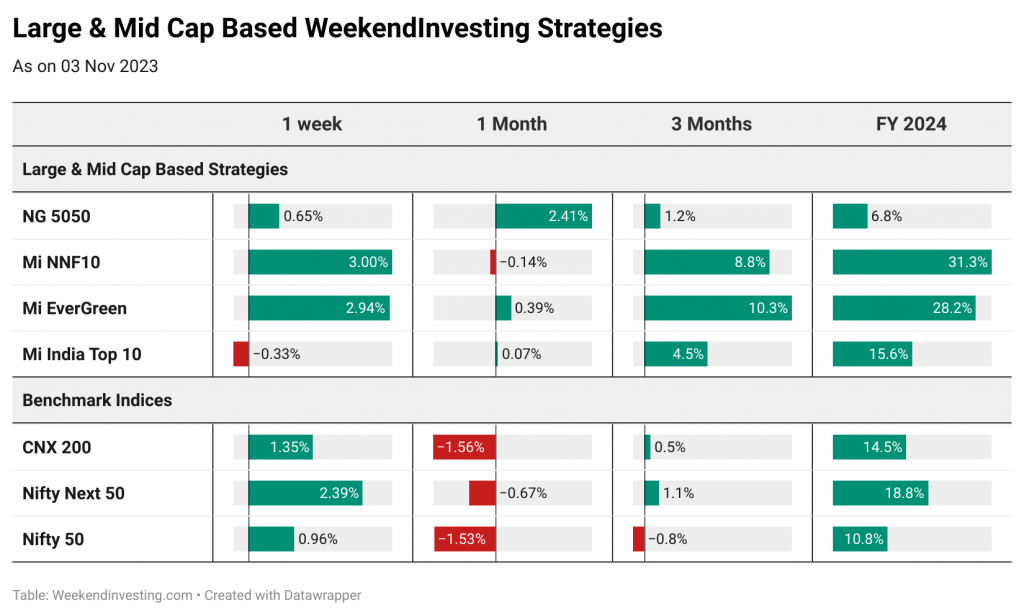Click the red -1.53% Nifty 50 bar
This screenshot has height=616, width=1024.
pyautogui.click(x=465, y=539)
